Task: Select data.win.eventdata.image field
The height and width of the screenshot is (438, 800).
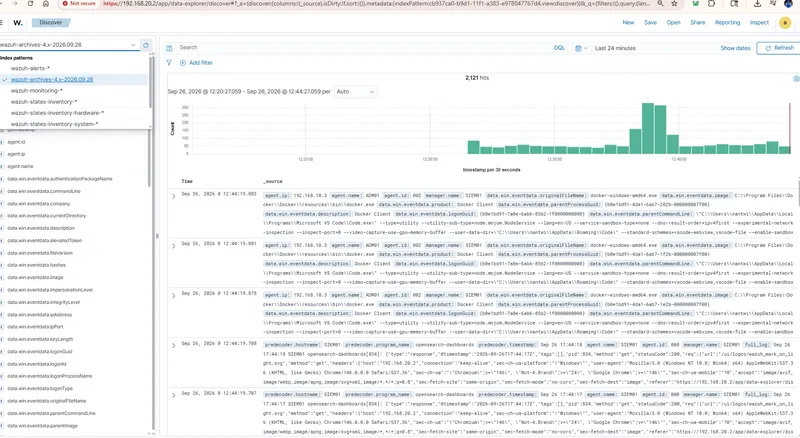Action: click(x=35, y=278)
